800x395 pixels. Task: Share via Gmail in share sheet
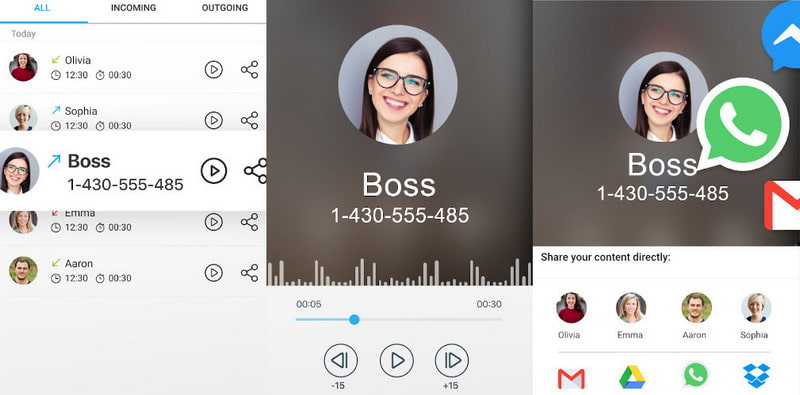571,378
